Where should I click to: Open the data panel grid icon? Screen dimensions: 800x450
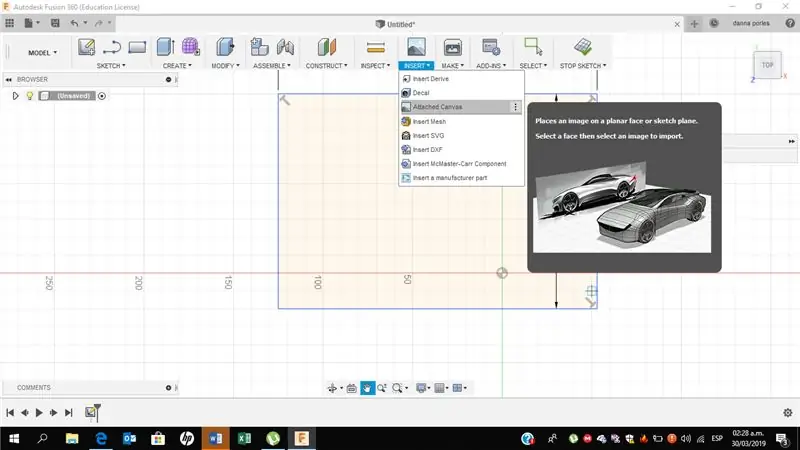pos(10,23)
